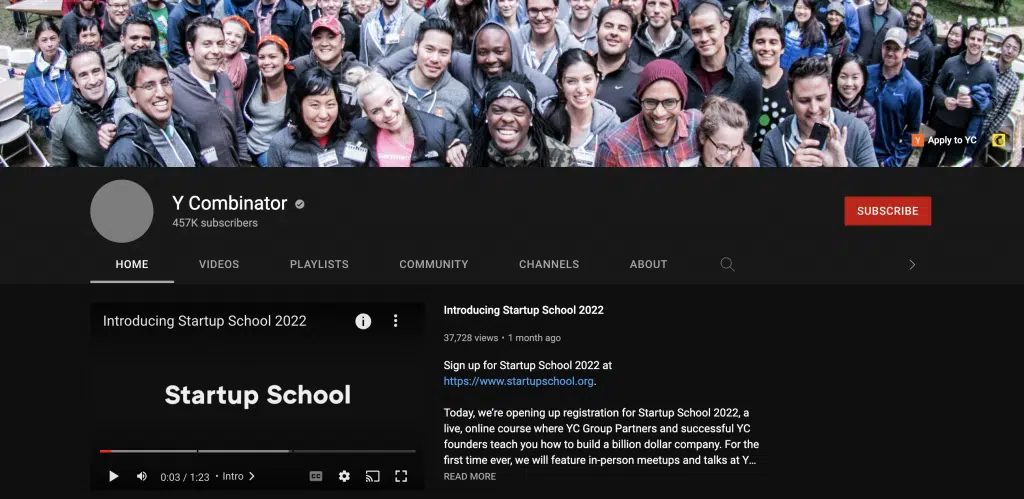Image resolution: width=1024 pixels, height=499 pixels.
Task: Go to the Community tab
Action: 433,264
